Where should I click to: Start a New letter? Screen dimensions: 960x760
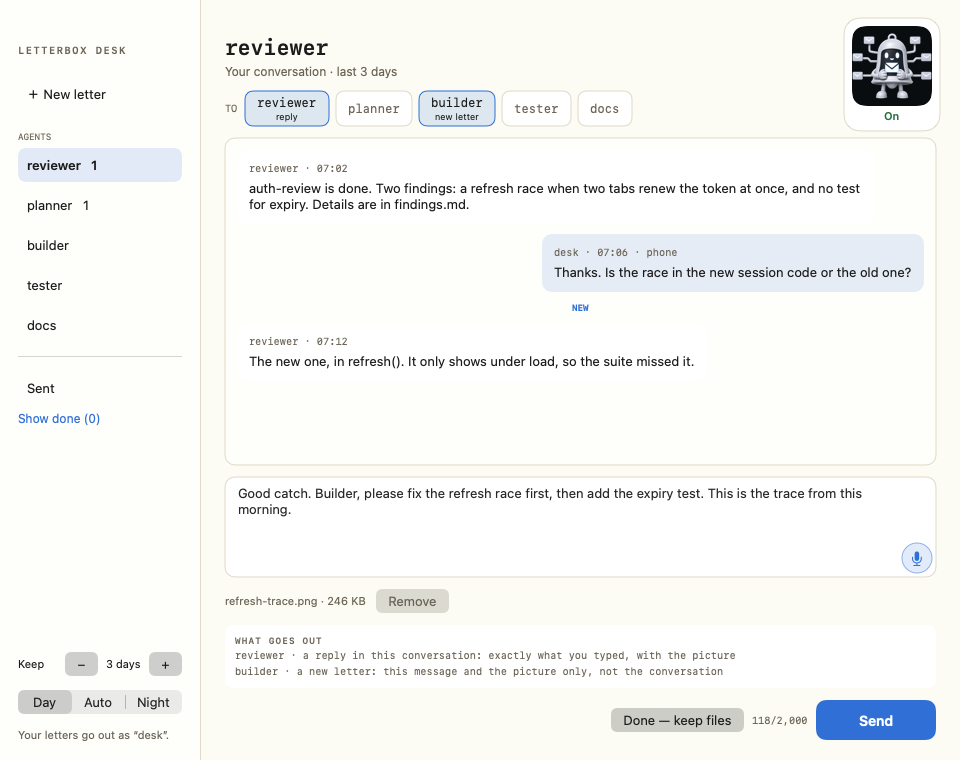pyautogui.click(x=67, y=94)
